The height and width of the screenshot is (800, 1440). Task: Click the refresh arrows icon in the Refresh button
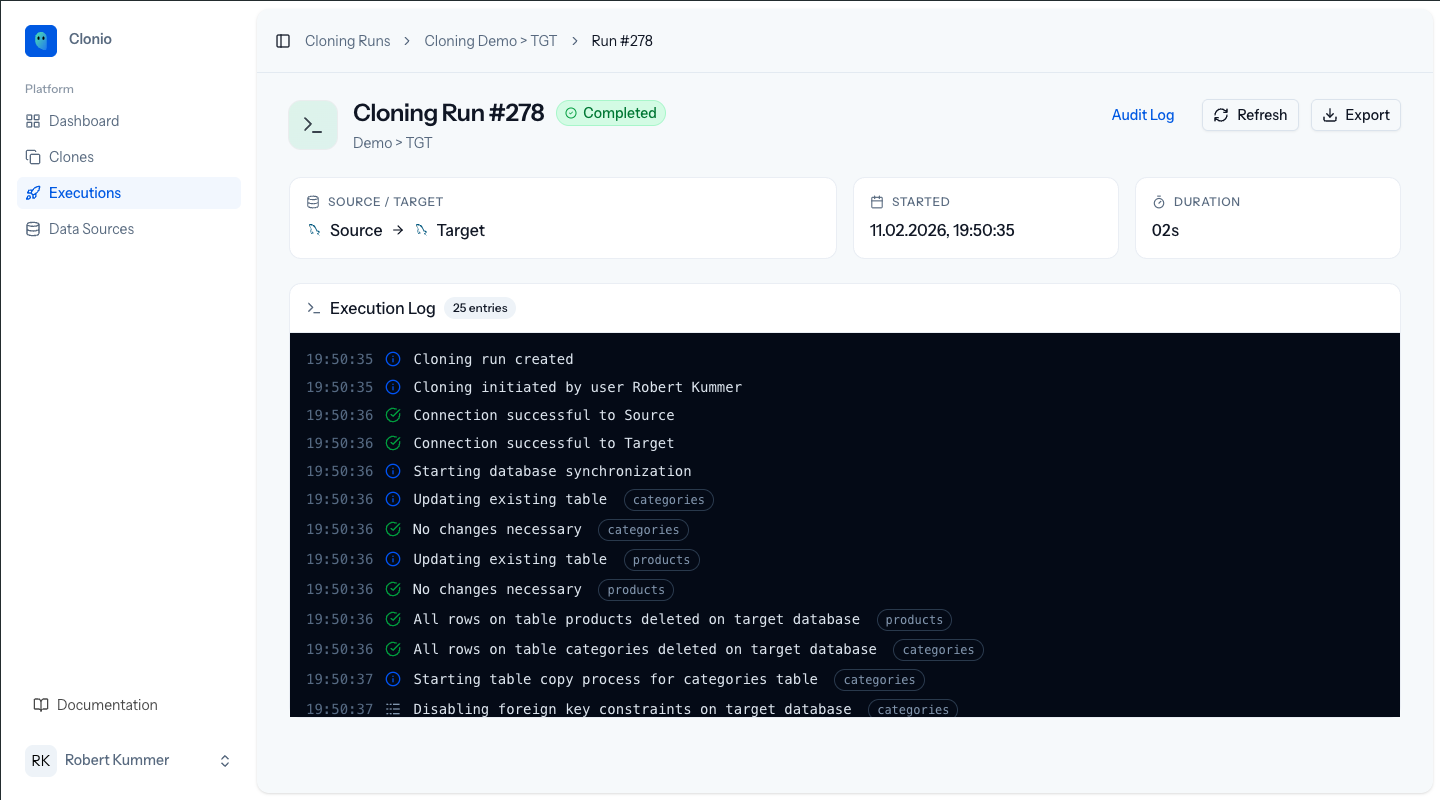click(x=1221, y=115)
